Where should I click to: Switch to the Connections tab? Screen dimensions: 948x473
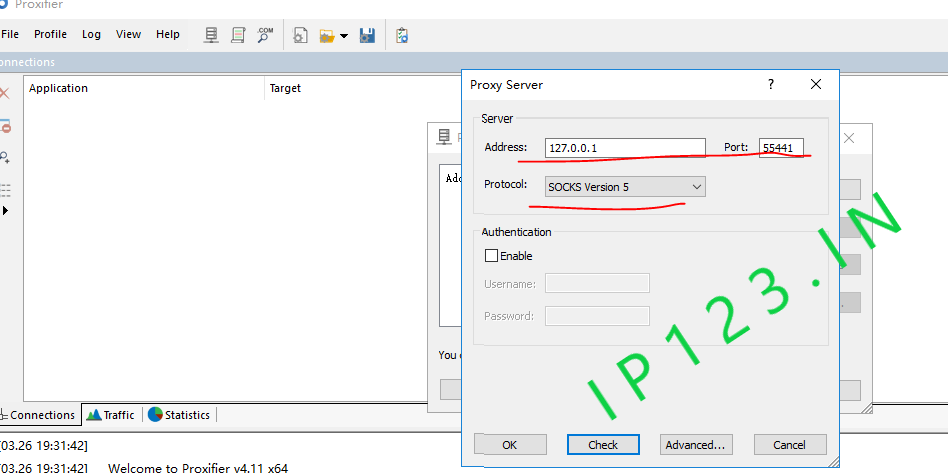click(x=41, y=415)
